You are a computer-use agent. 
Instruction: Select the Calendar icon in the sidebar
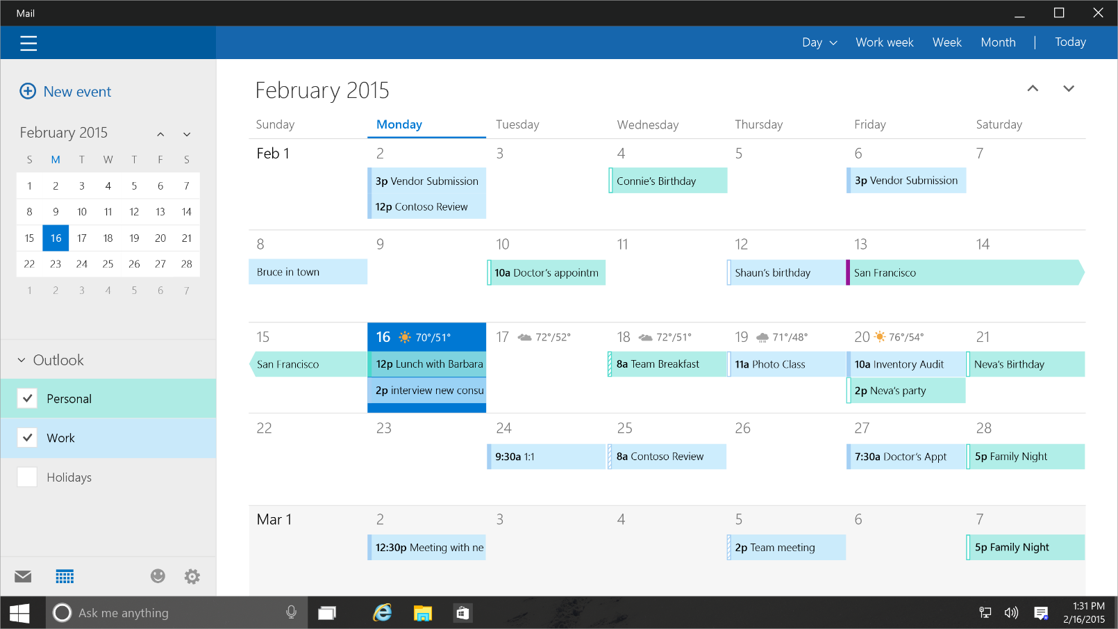pyautogui.click(x=65, y=576)
